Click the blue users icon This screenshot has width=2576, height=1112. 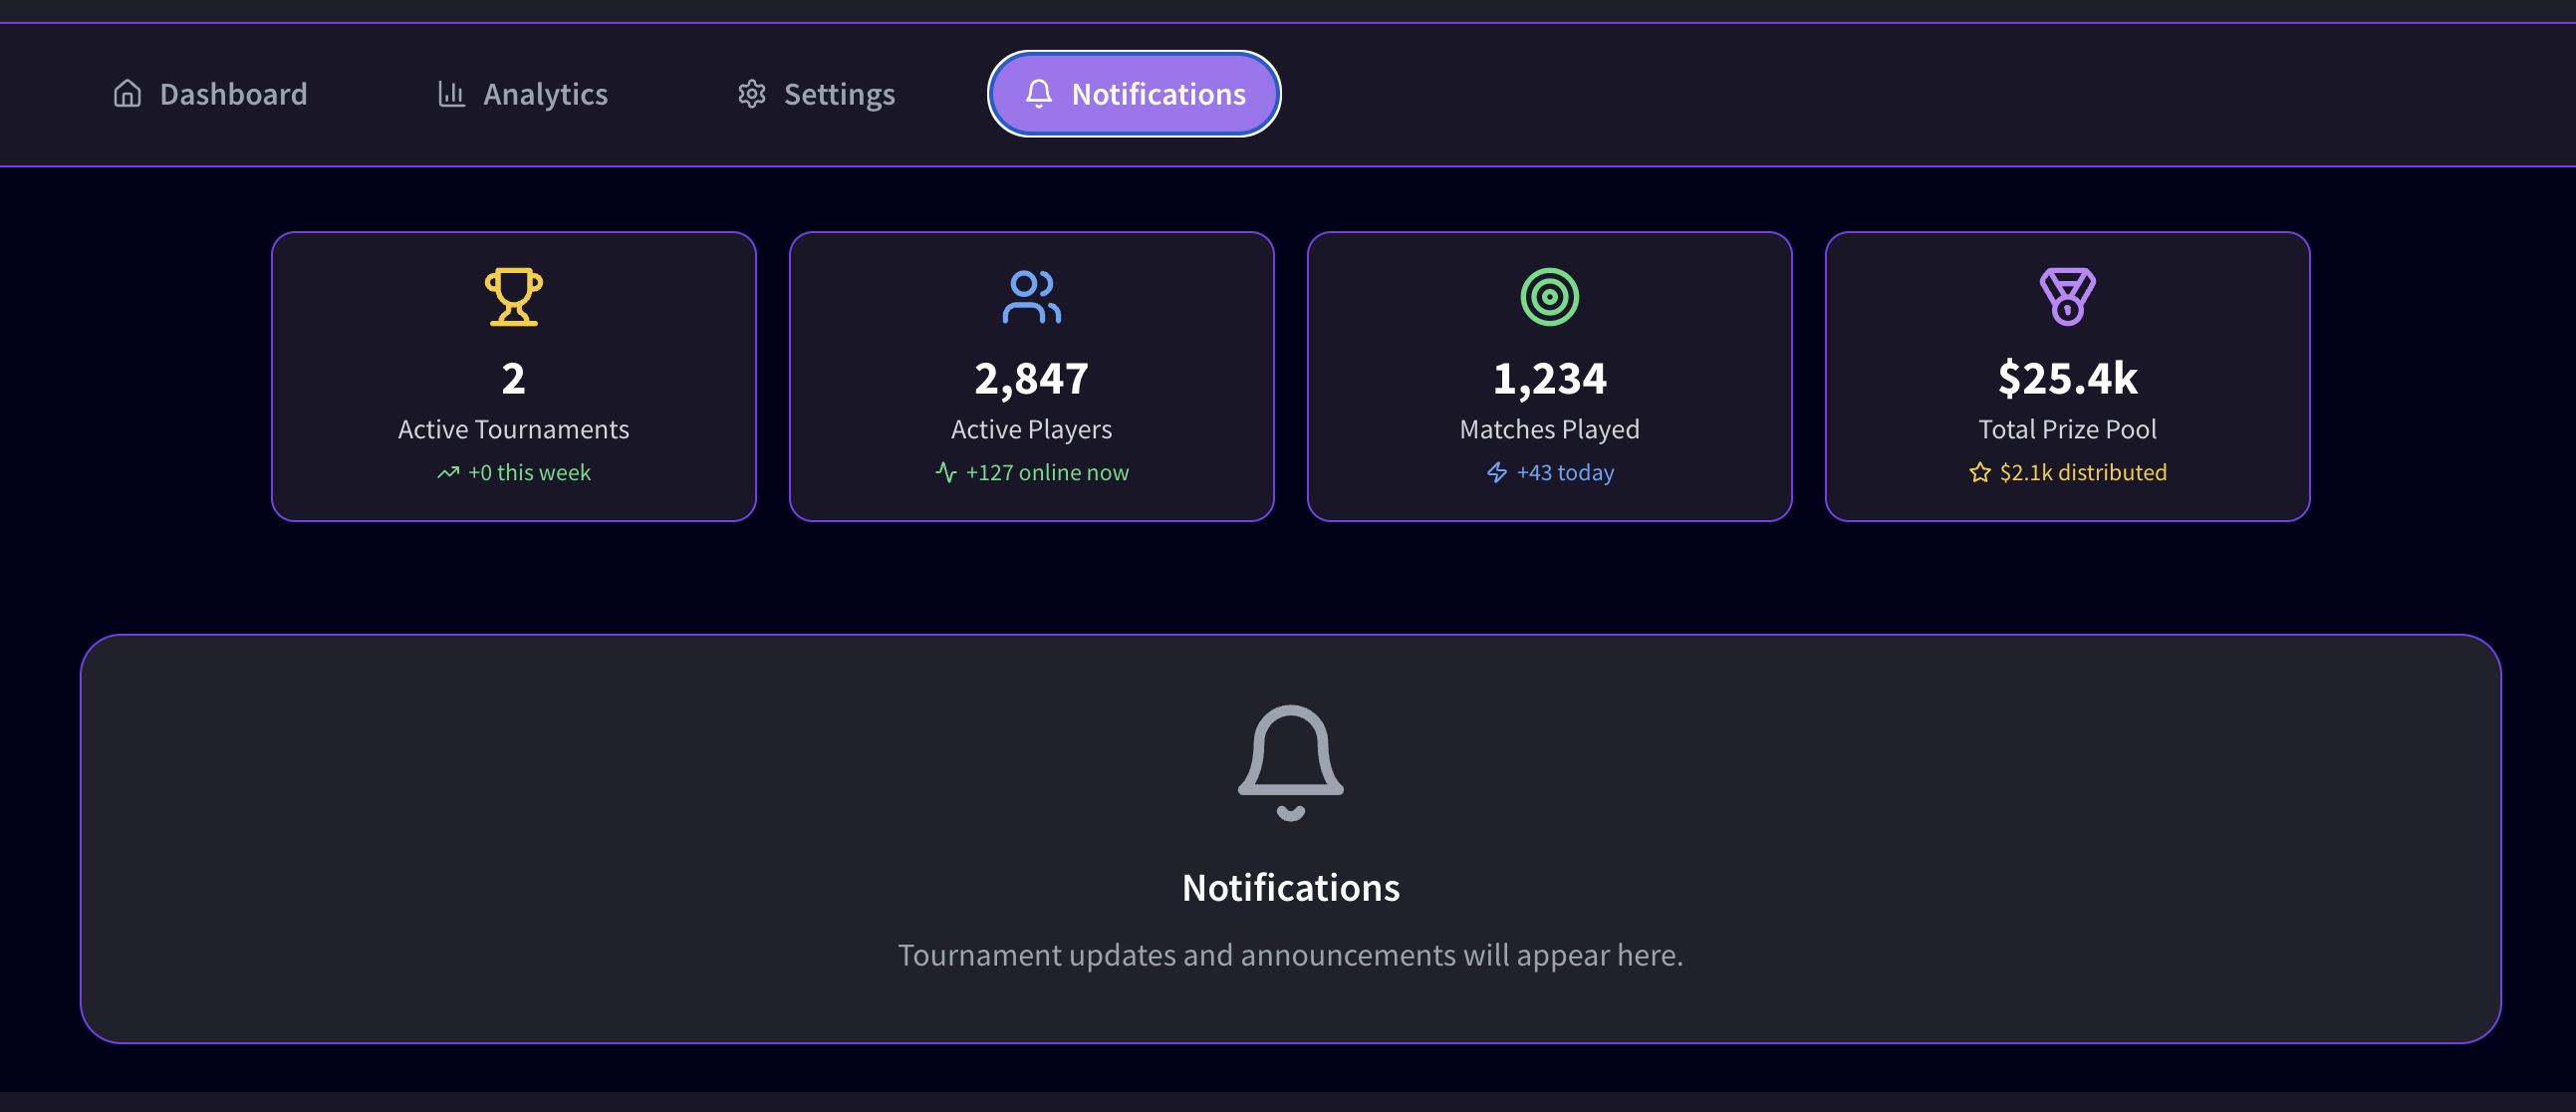(1032, 297)
